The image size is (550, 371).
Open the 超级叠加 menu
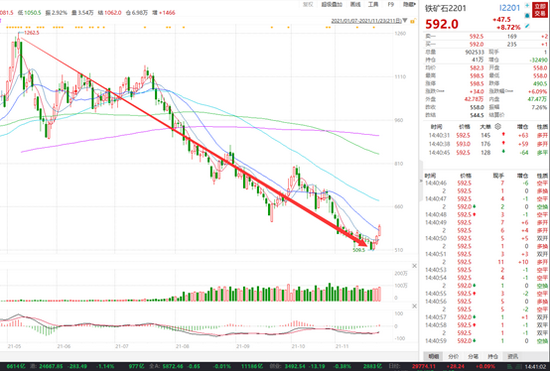(331, 5)
